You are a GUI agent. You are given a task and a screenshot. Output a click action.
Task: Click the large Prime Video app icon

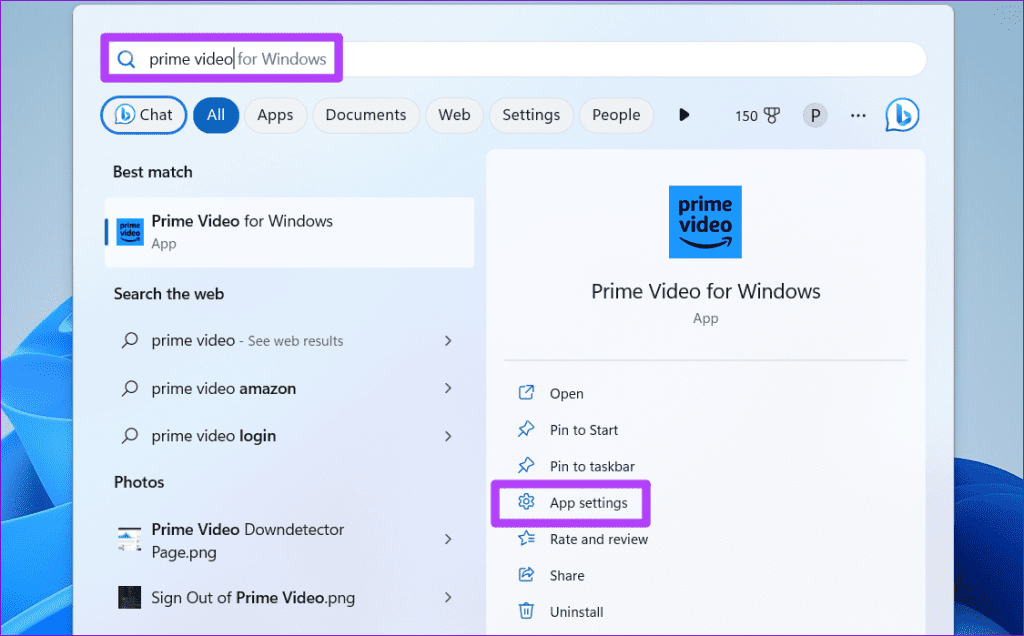click(705, 222)
